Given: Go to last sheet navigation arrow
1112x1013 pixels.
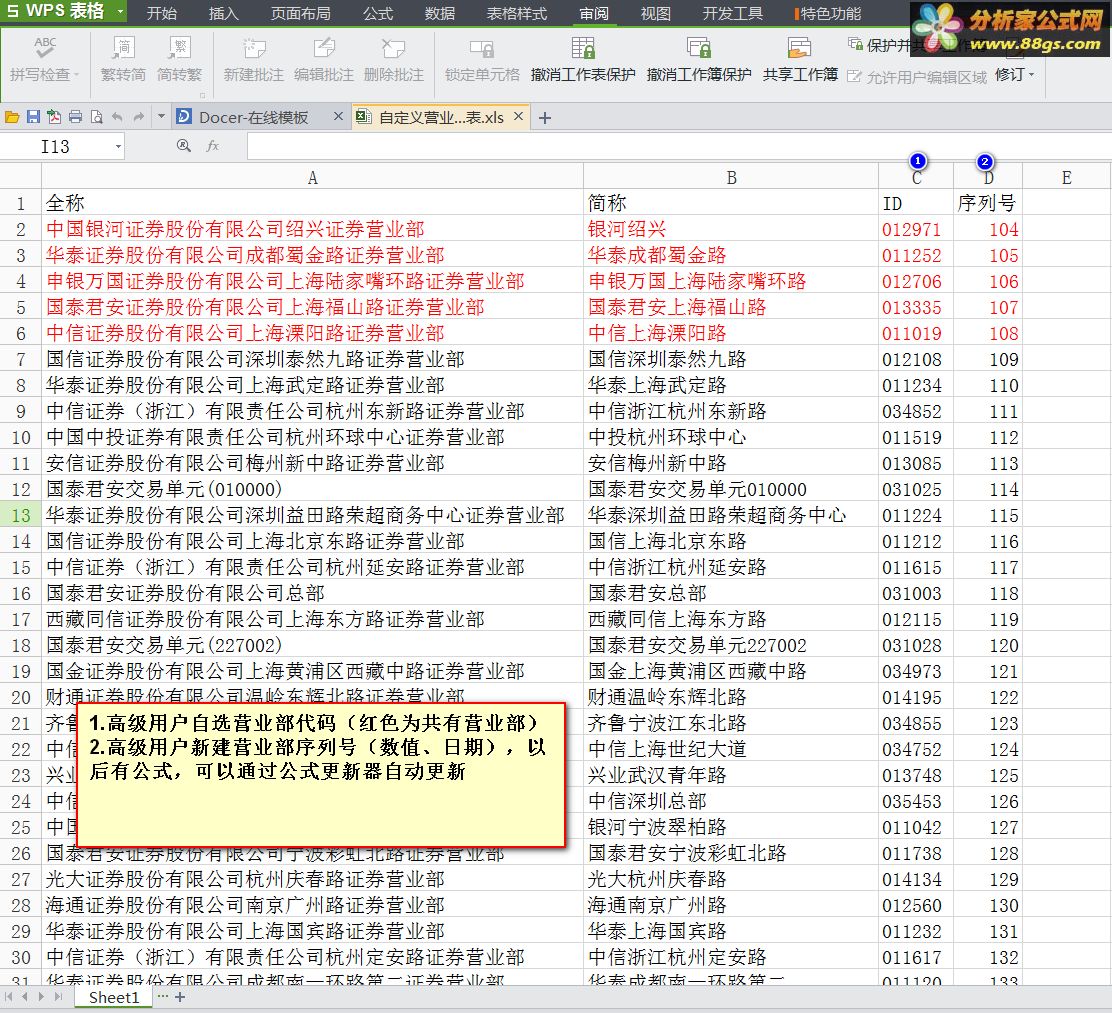Looking at the screenshot, I should coord(59,997).
